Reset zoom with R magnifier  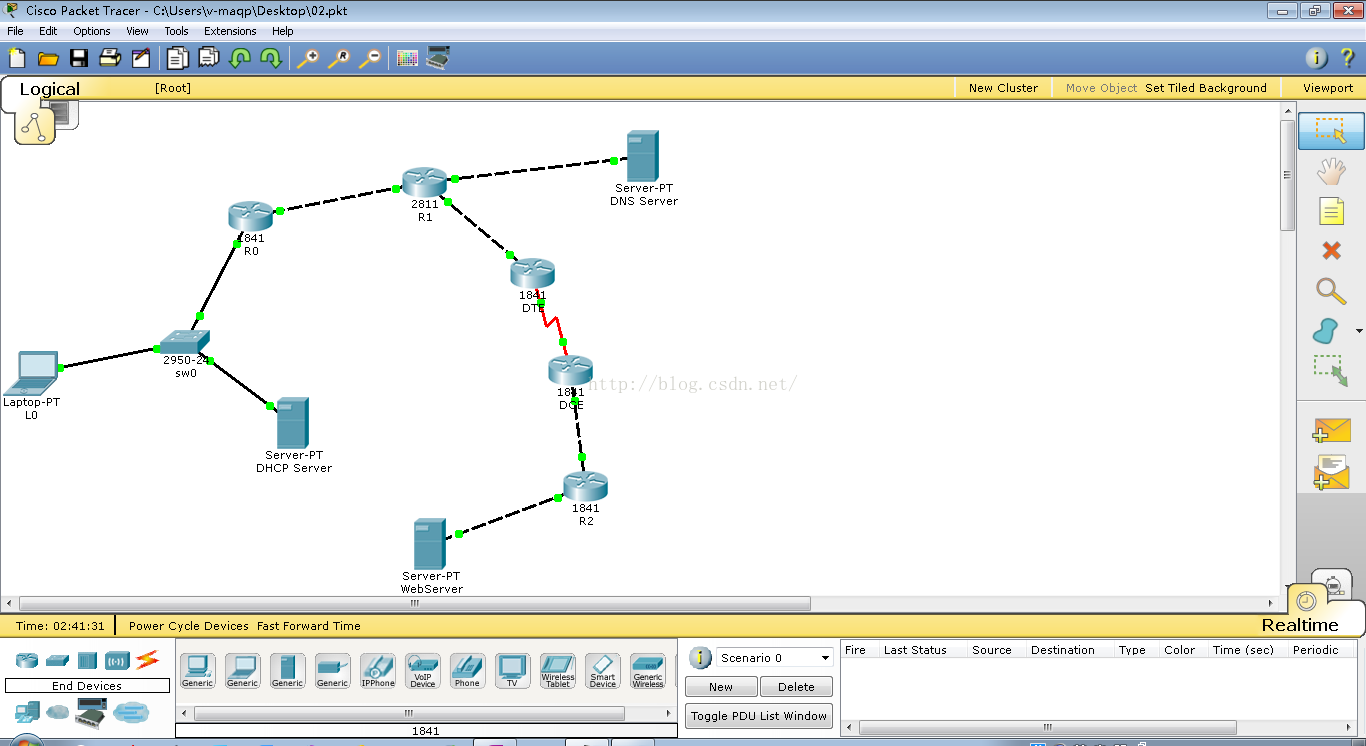click(339, 59)
